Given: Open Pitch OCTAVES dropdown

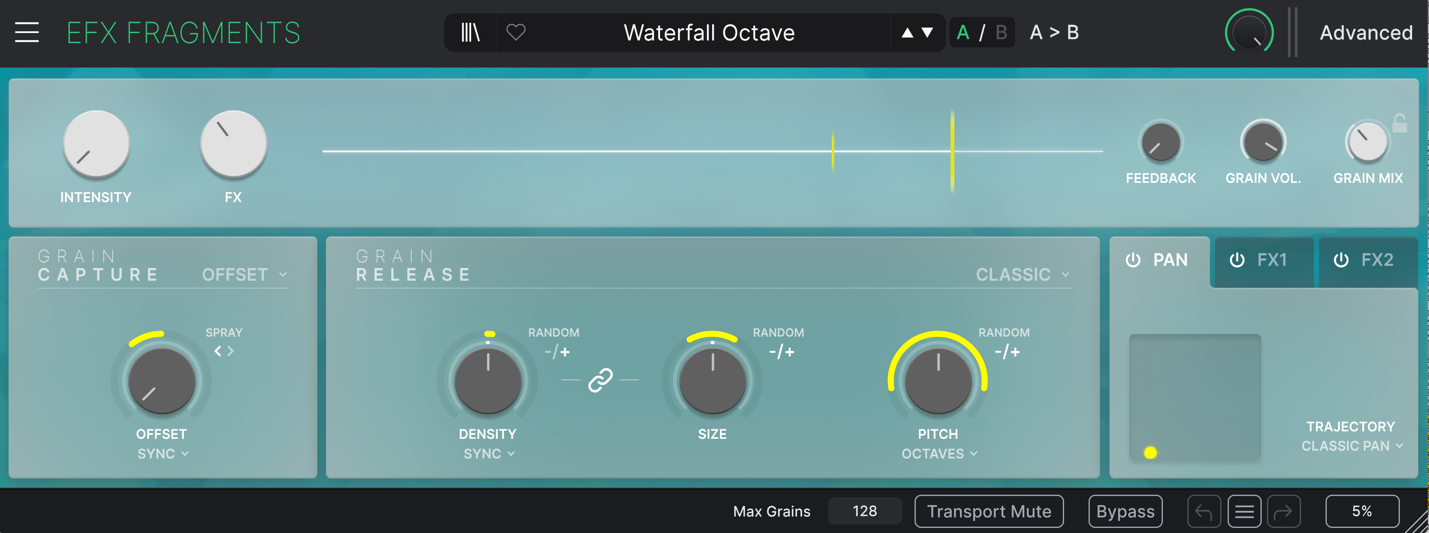Looking at the screenshot, I should (x=939, y=454).
